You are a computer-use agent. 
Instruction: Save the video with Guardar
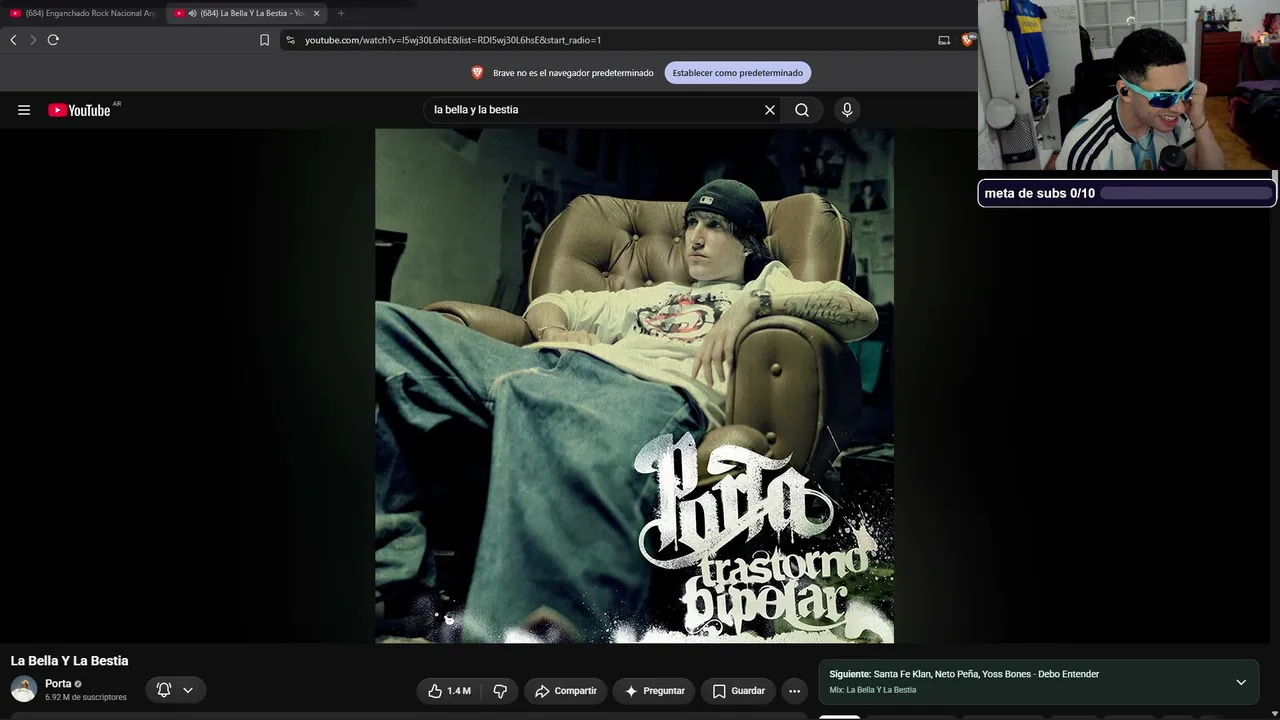point(739,691)
